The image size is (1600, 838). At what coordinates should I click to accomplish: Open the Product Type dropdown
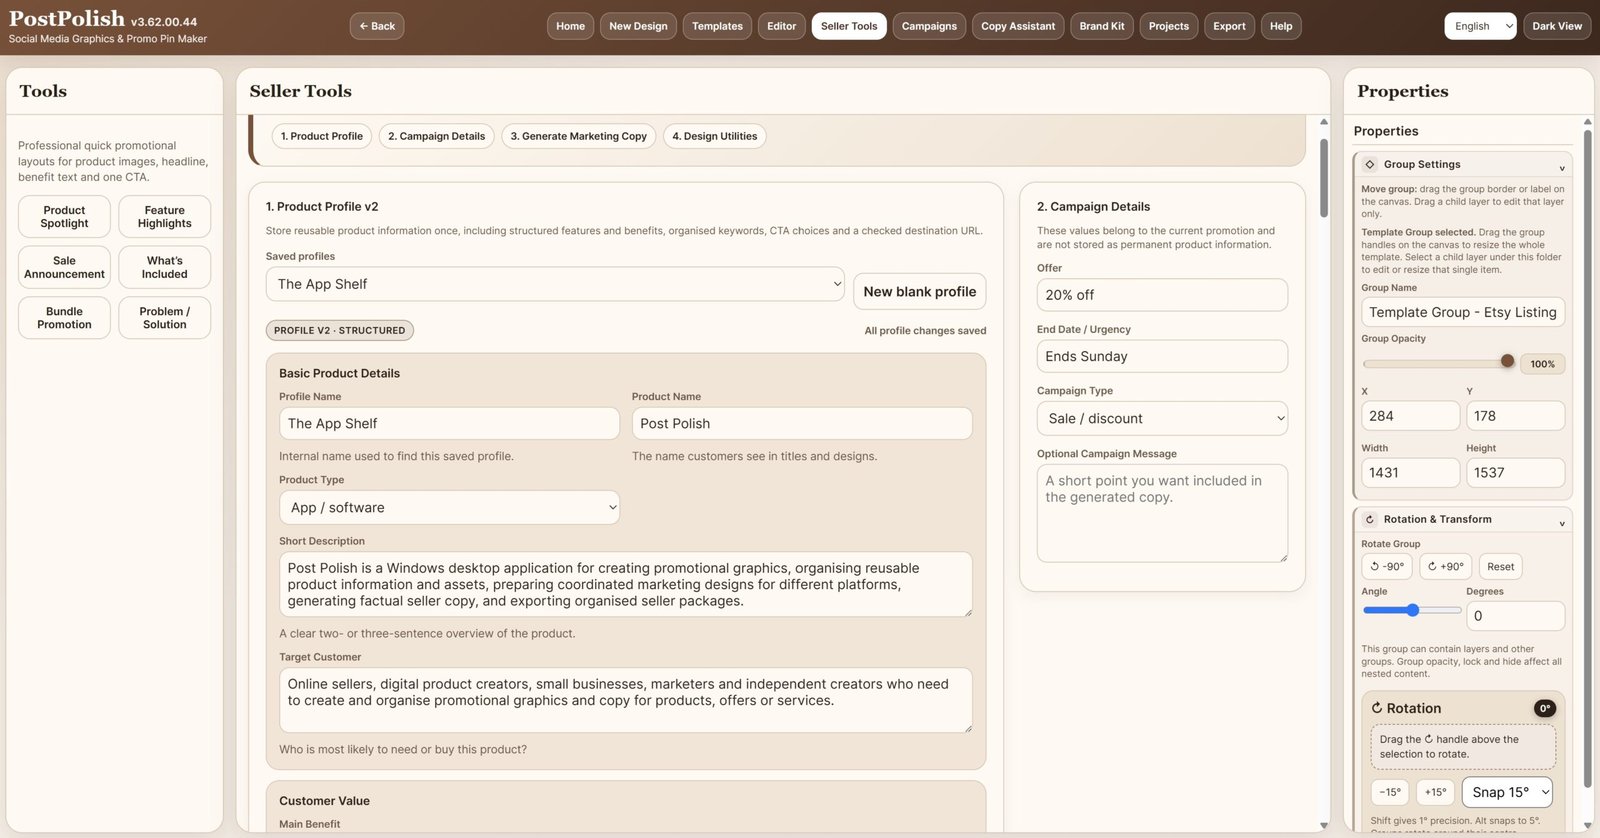pos(449,507)
